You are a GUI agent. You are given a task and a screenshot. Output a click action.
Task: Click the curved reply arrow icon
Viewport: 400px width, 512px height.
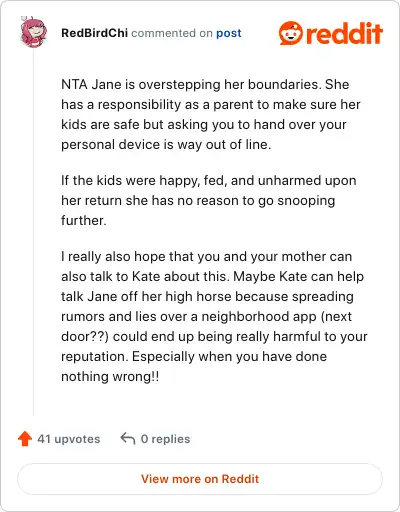(x=128, y=439)
